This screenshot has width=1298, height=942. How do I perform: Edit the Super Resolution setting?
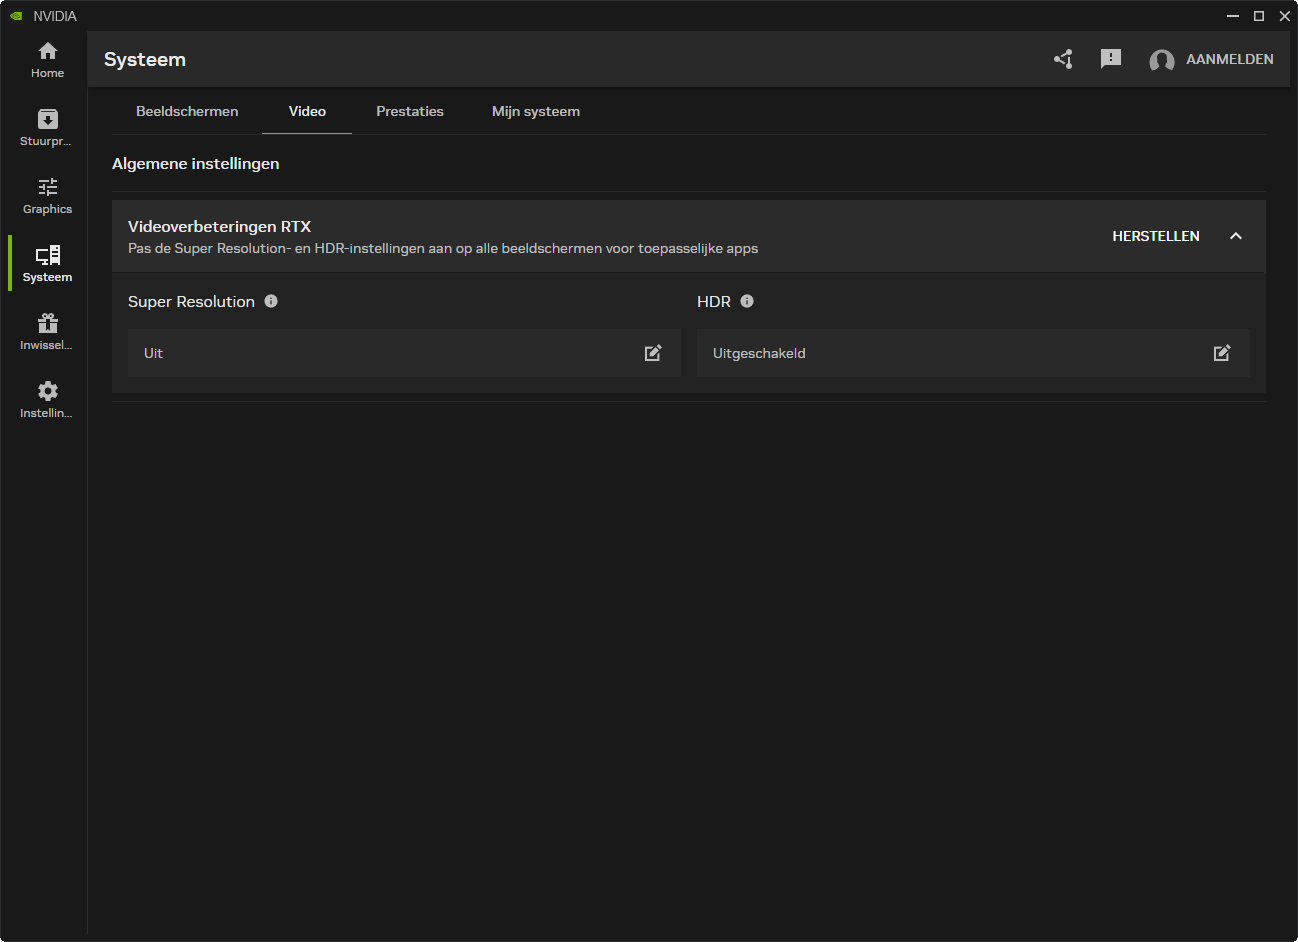[x=653, y=353]
